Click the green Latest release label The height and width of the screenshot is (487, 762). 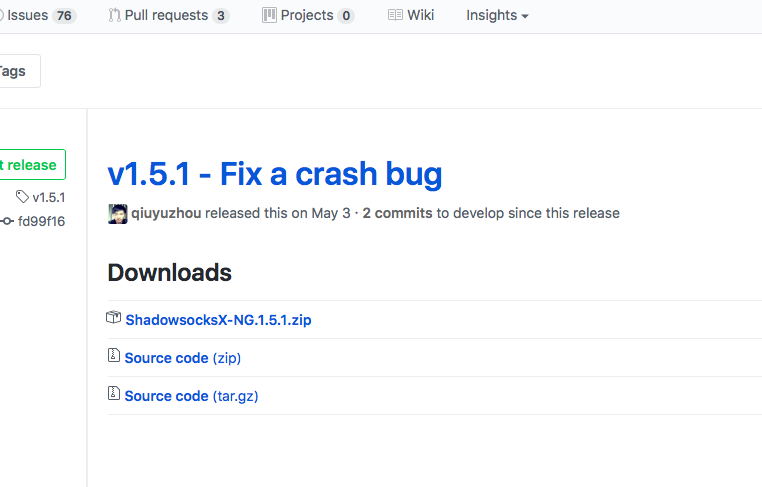coord(30,165)
